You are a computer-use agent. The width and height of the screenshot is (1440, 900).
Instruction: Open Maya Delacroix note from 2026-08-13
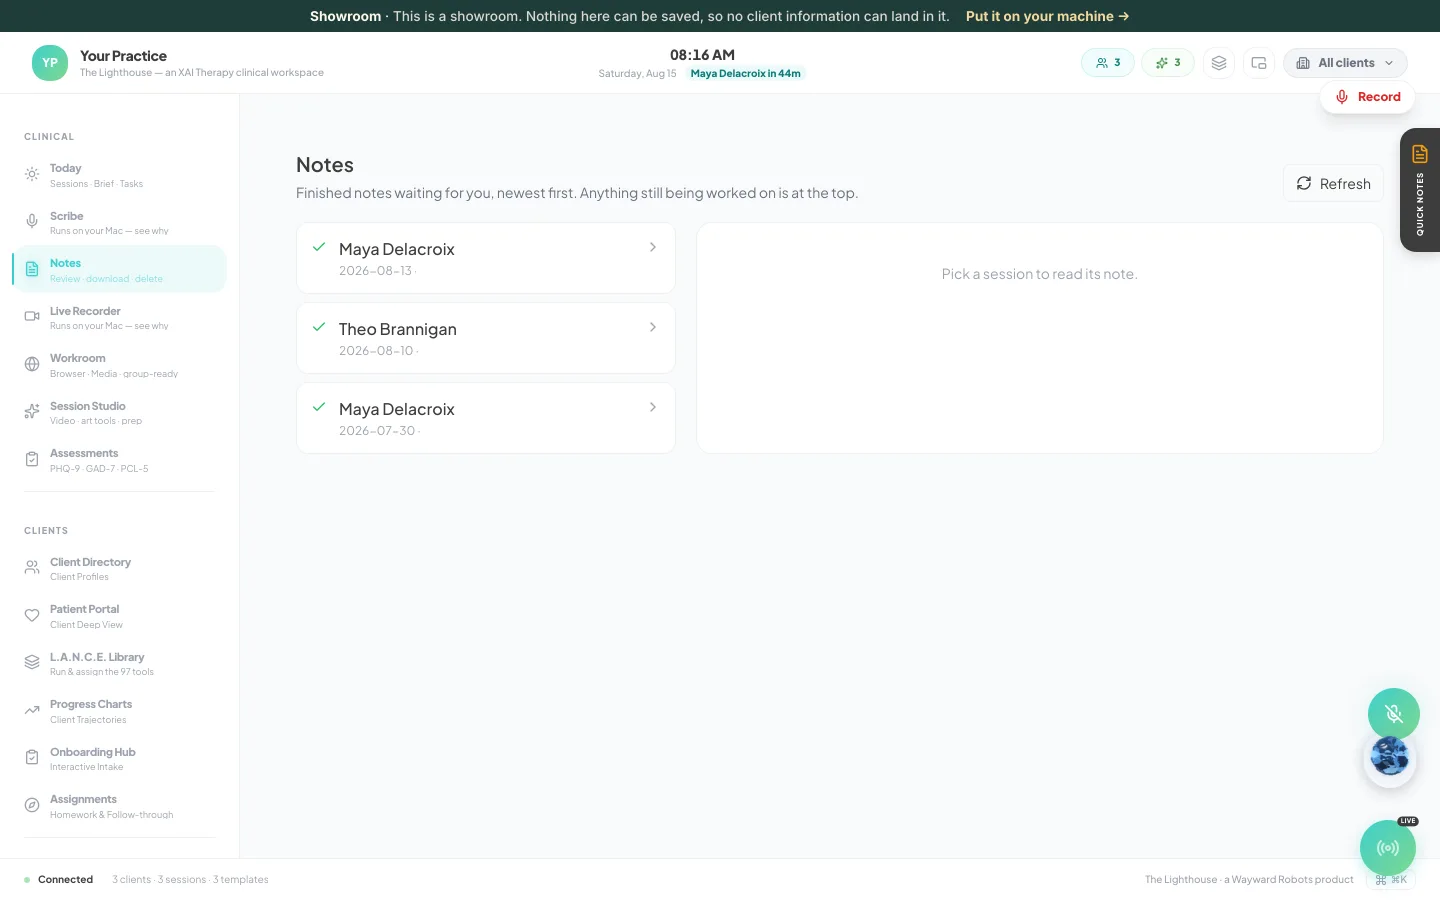coord(486,258)
